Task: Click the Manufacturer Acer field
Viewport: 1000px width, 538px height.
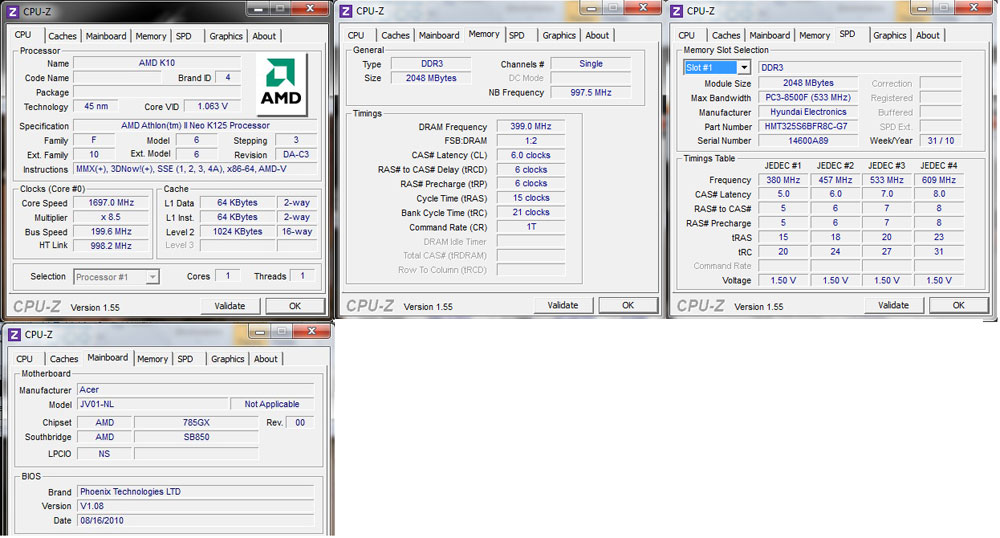Action: 196,389
